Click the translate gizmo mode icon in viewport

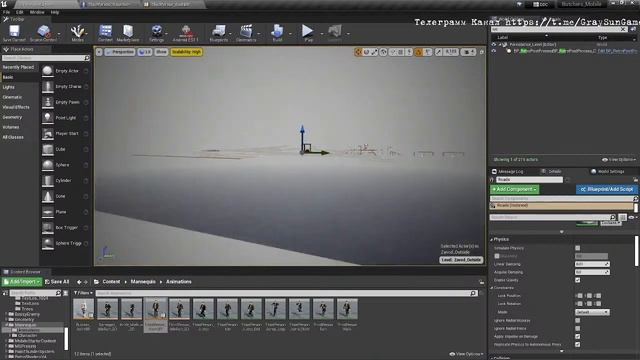358,52
